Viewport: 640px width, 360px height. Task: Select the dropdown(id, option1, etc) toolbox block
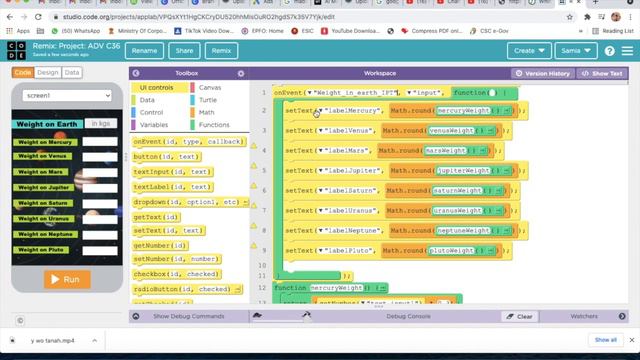tap(191, 202)
